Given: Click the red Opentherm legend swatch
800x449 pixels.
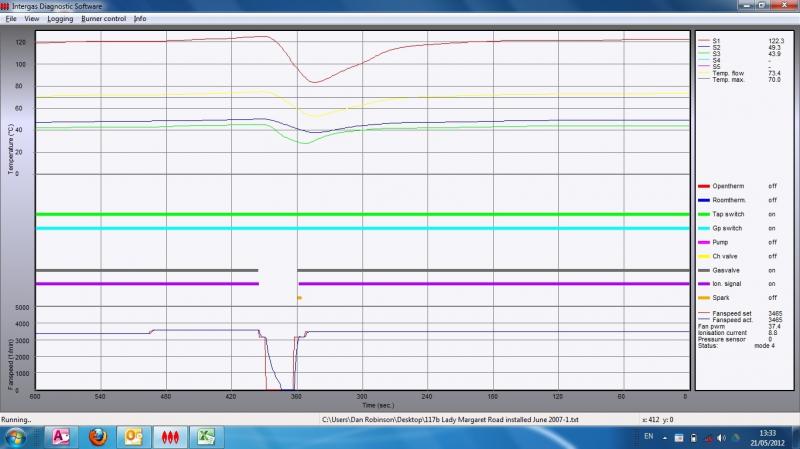Looking at the screenshot, I should point(703,186).
